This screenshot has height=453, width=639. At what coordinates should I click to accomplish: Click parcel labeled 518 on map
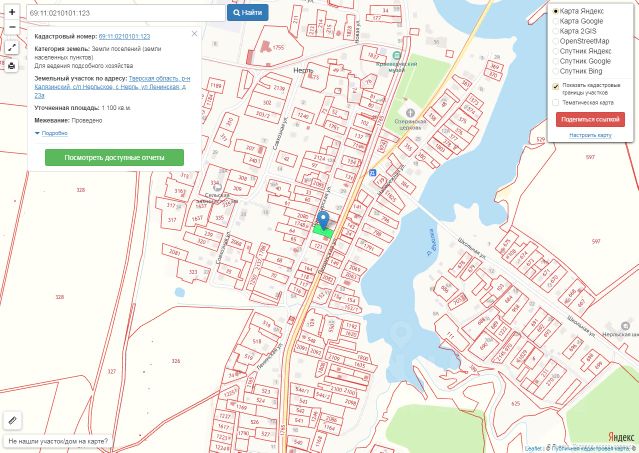point(257,341)
